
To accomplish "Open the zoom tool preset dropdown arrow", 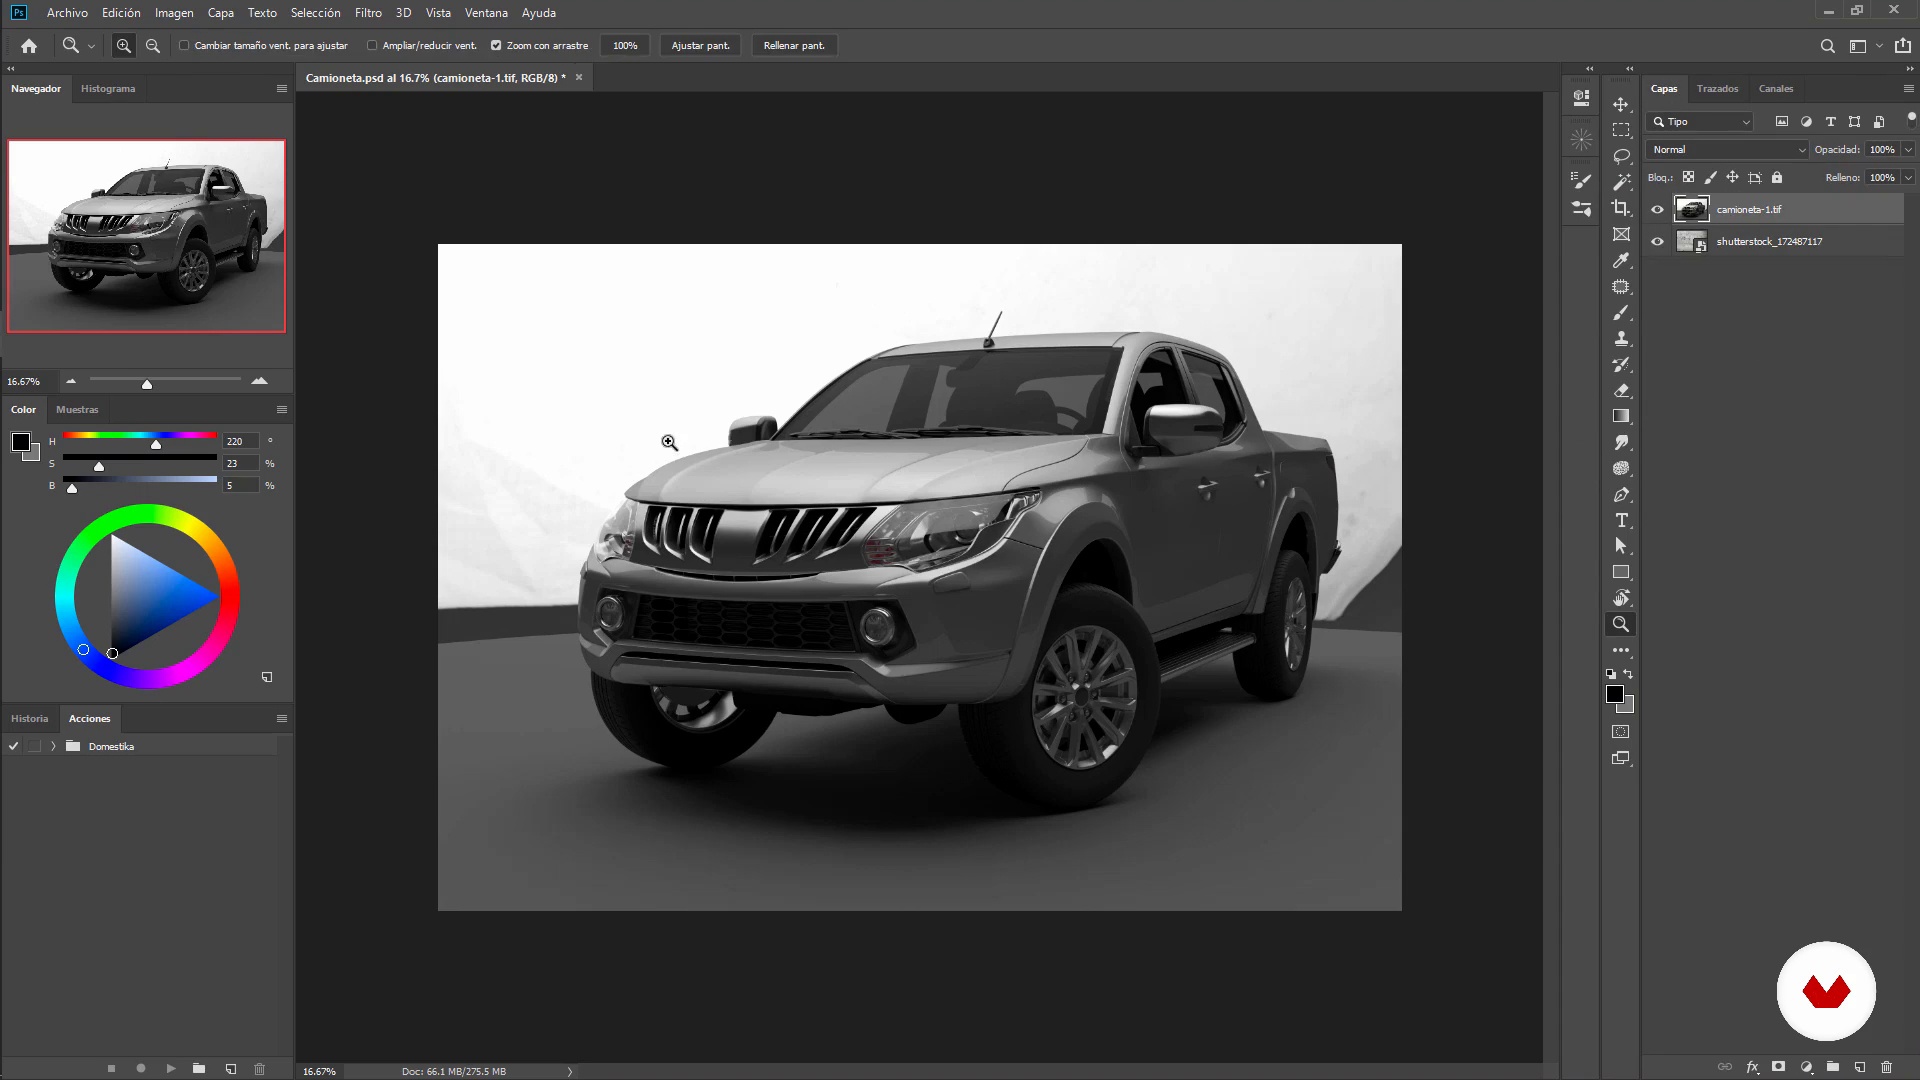I will point(91,46).
